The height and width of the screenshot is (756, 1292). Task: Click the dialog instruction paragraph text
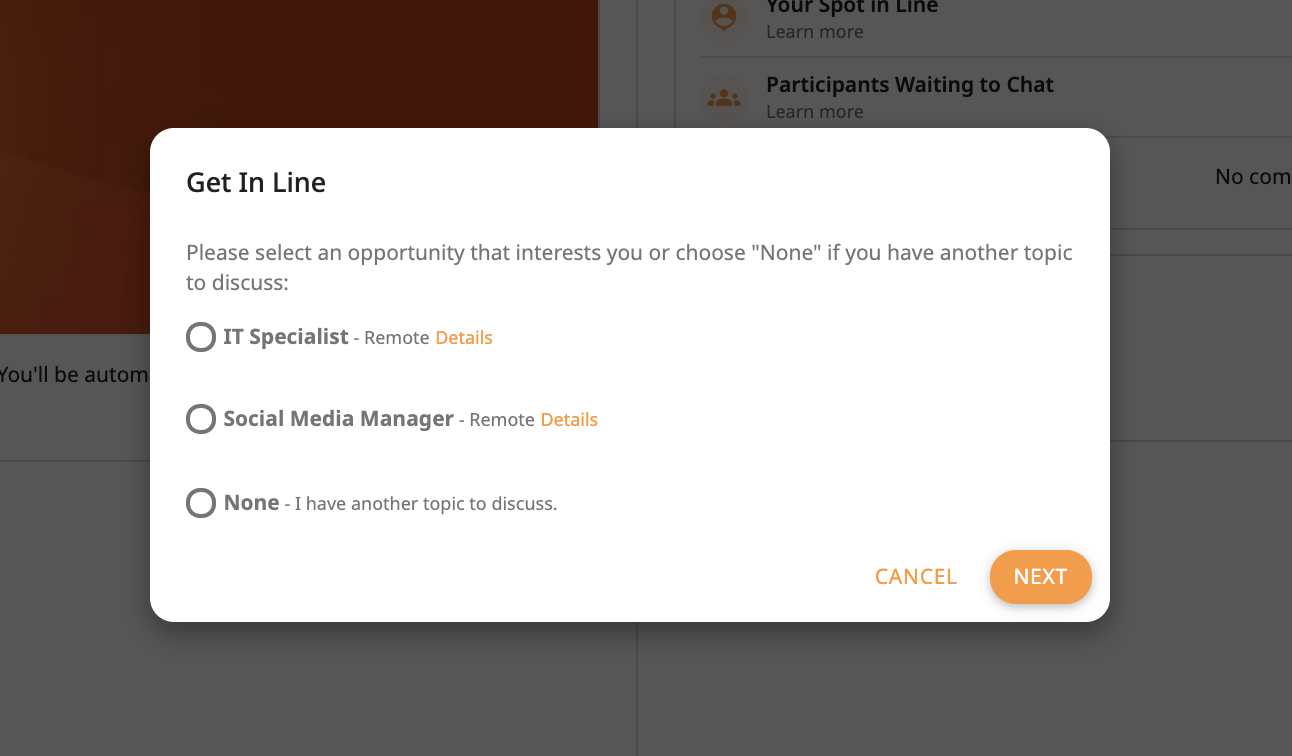(x=629, y=267)
